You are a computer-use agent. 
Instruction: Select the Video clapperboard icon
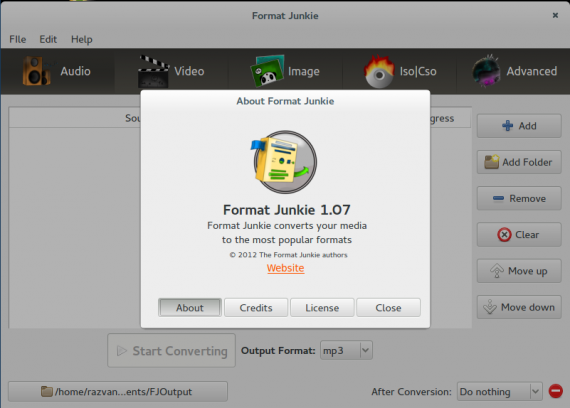pyautogui.click(x=153, y=71)
